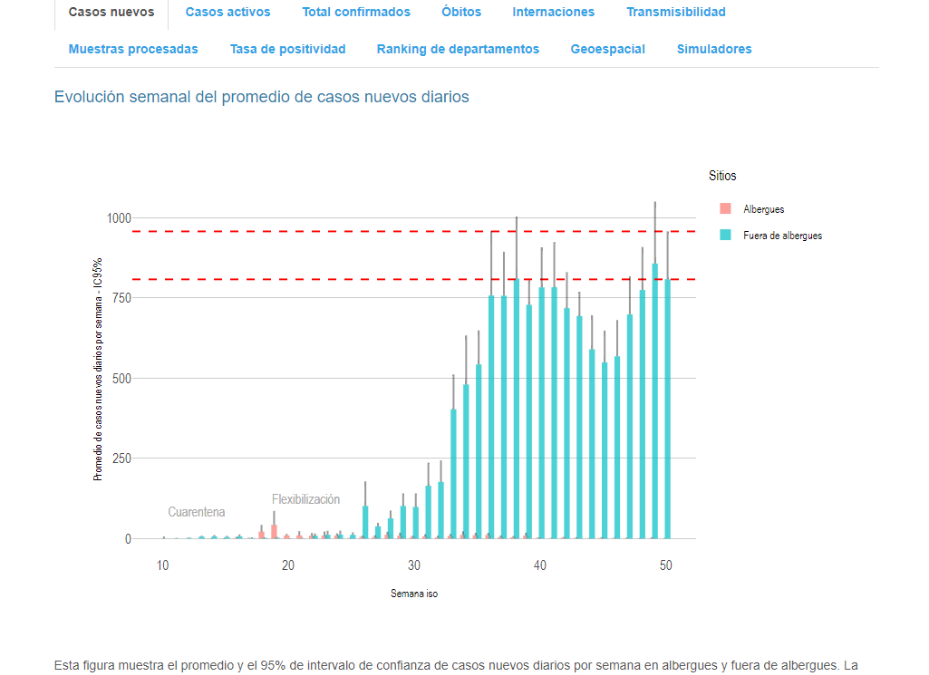The height and width of the screenshot is (675, 929).
Task: Select the Óbitos tab
Action: click(460, 12)
